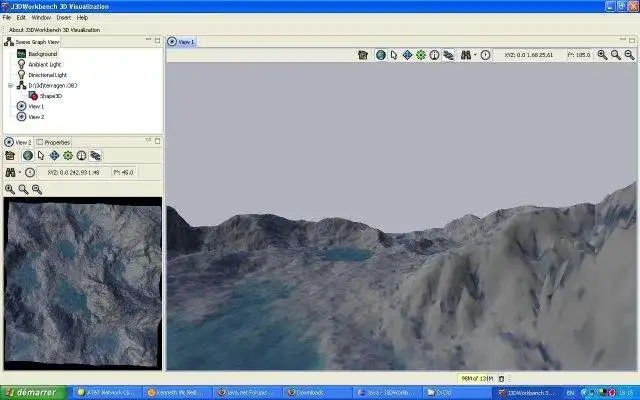Toggle the globe orbit mode in View 2
This screenshot has height=400, width=640.
tap(28, 156)
